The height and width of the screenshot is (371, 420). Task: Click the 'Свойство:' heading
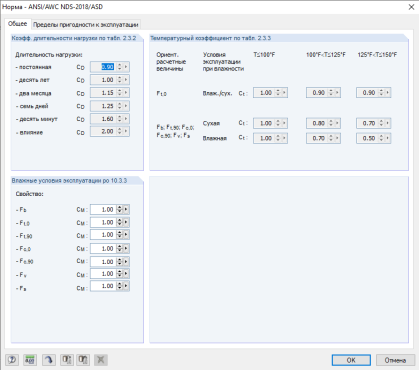click(x=29, y=194)
